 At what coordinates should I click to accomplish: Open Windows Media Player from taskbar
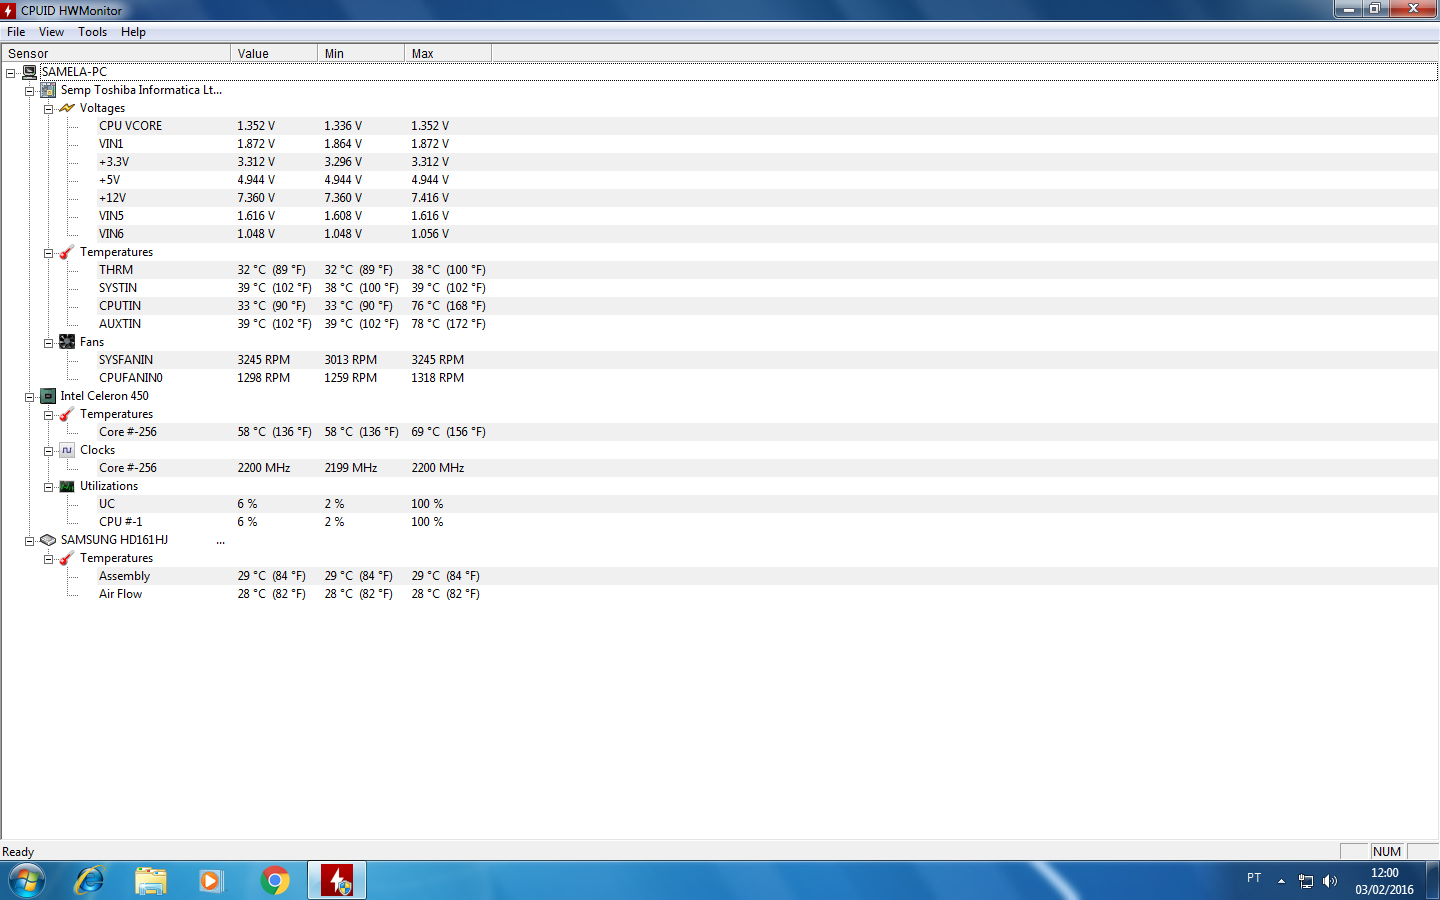click(x=211, y=881)
